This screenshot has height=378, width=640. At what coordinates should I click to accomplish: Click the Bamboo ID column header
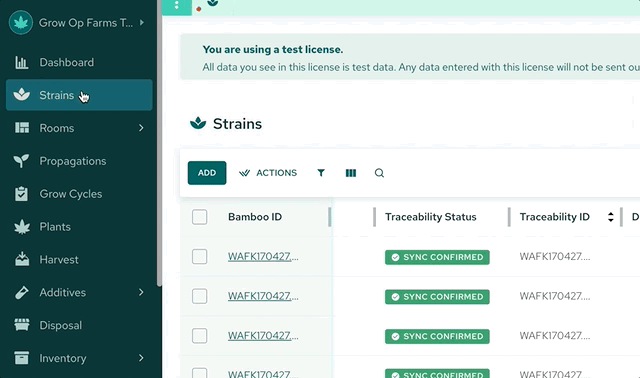[x=255, y=217]
